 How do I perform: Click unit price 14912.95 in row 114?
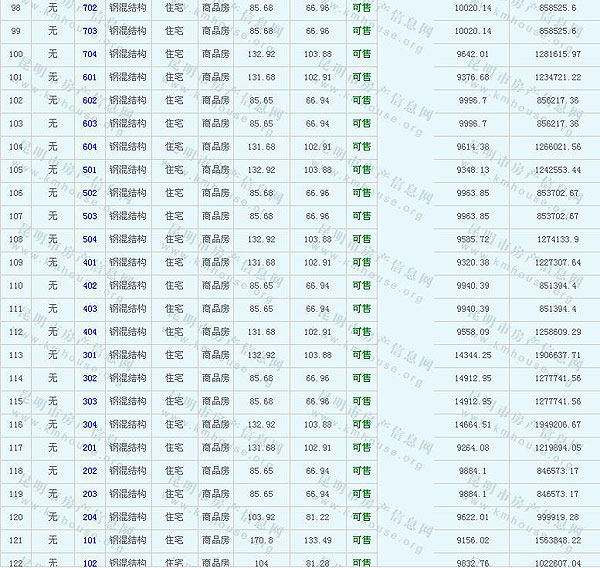[472, 379]
